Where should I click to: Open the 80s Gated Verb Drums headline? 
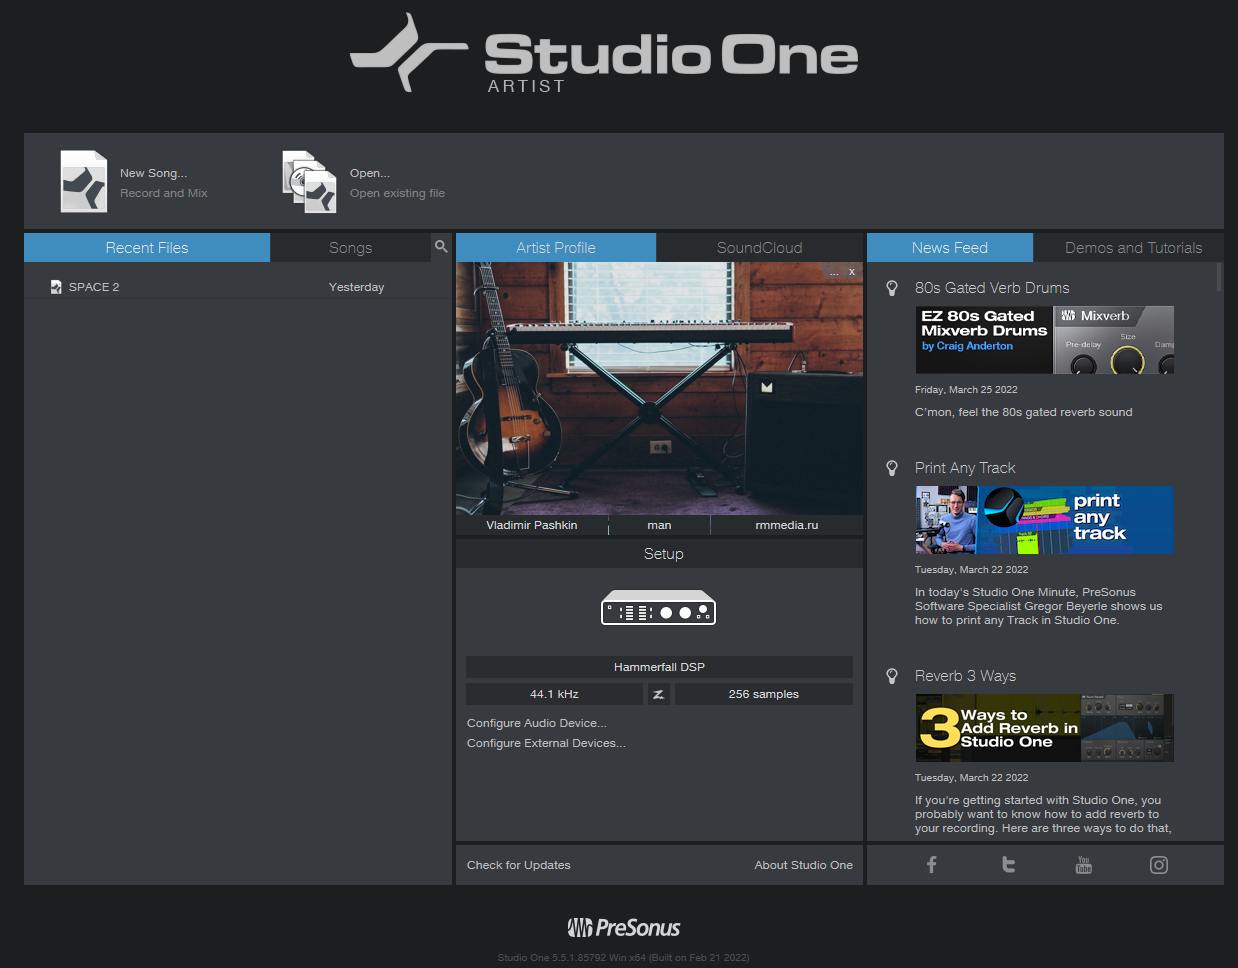pyautogui.click(x=992, y=288)
